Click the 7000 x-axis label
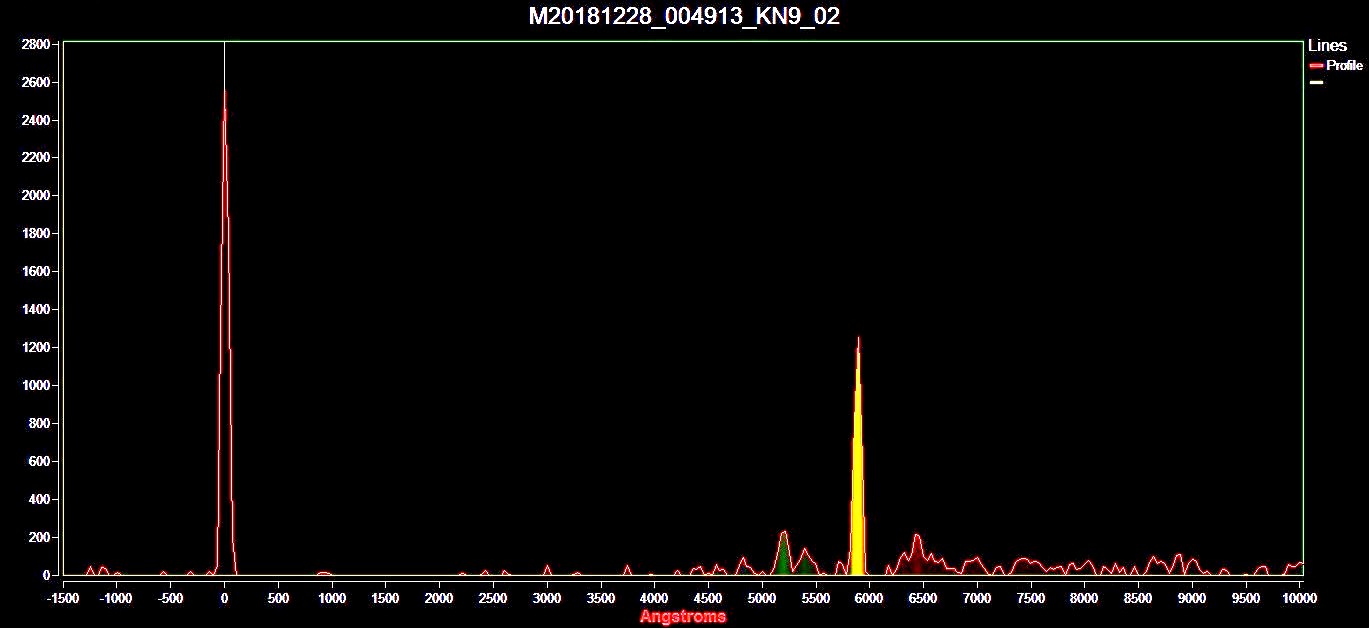 pyautogui.click(x=977, y=598)
